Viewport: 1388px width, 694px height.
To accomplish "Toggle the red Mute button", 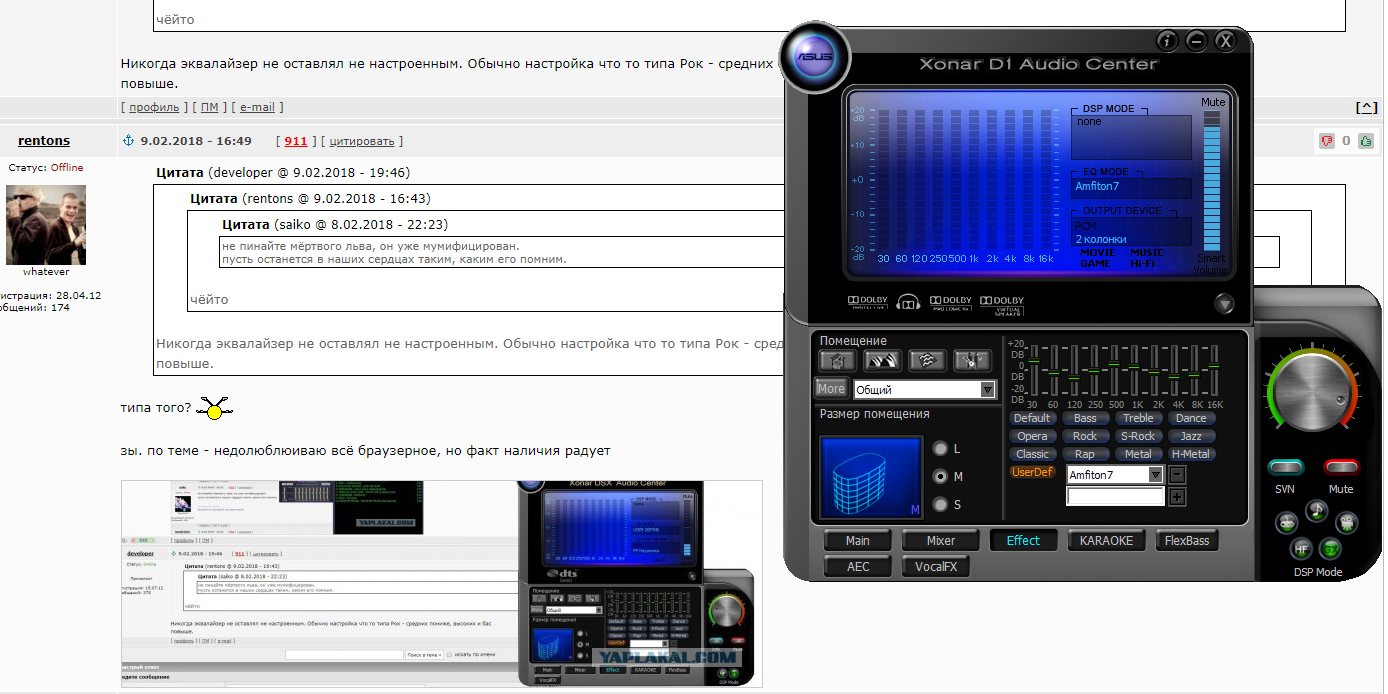I will [1341, 467].
